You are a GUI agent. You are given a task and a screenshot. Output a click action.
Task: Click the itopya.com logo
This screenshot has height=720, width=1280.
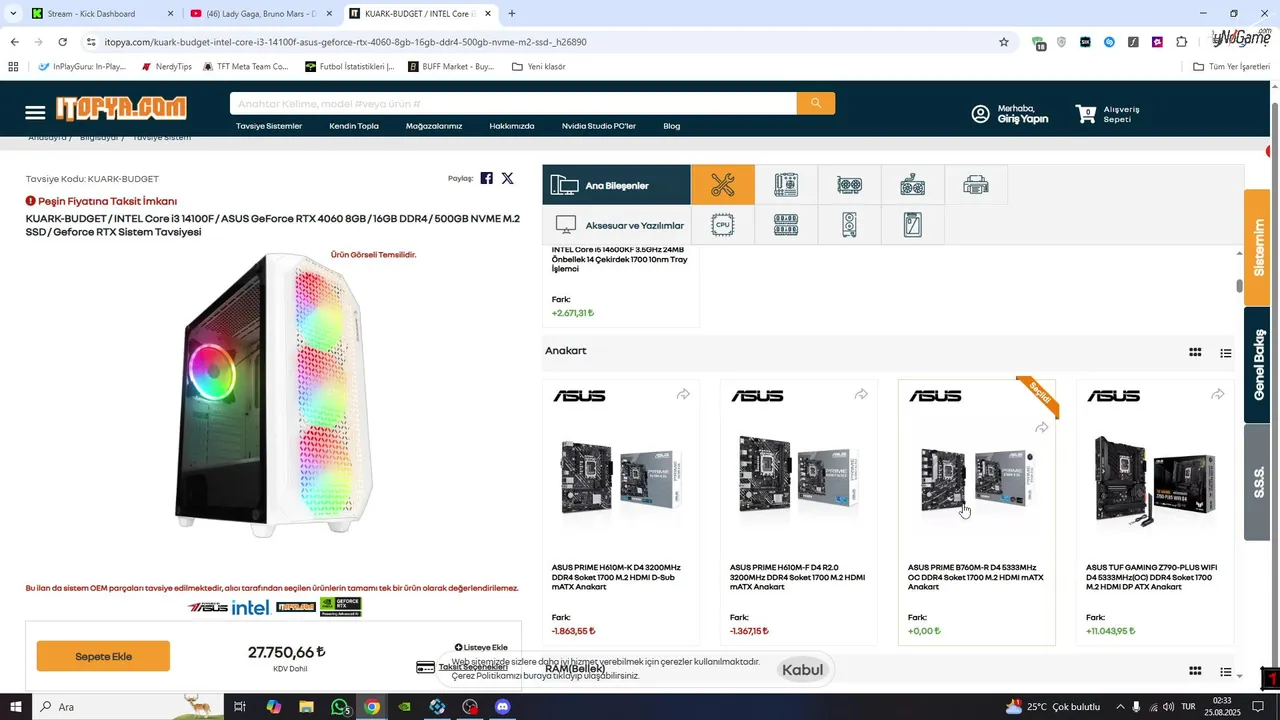[x=121, y=108]
